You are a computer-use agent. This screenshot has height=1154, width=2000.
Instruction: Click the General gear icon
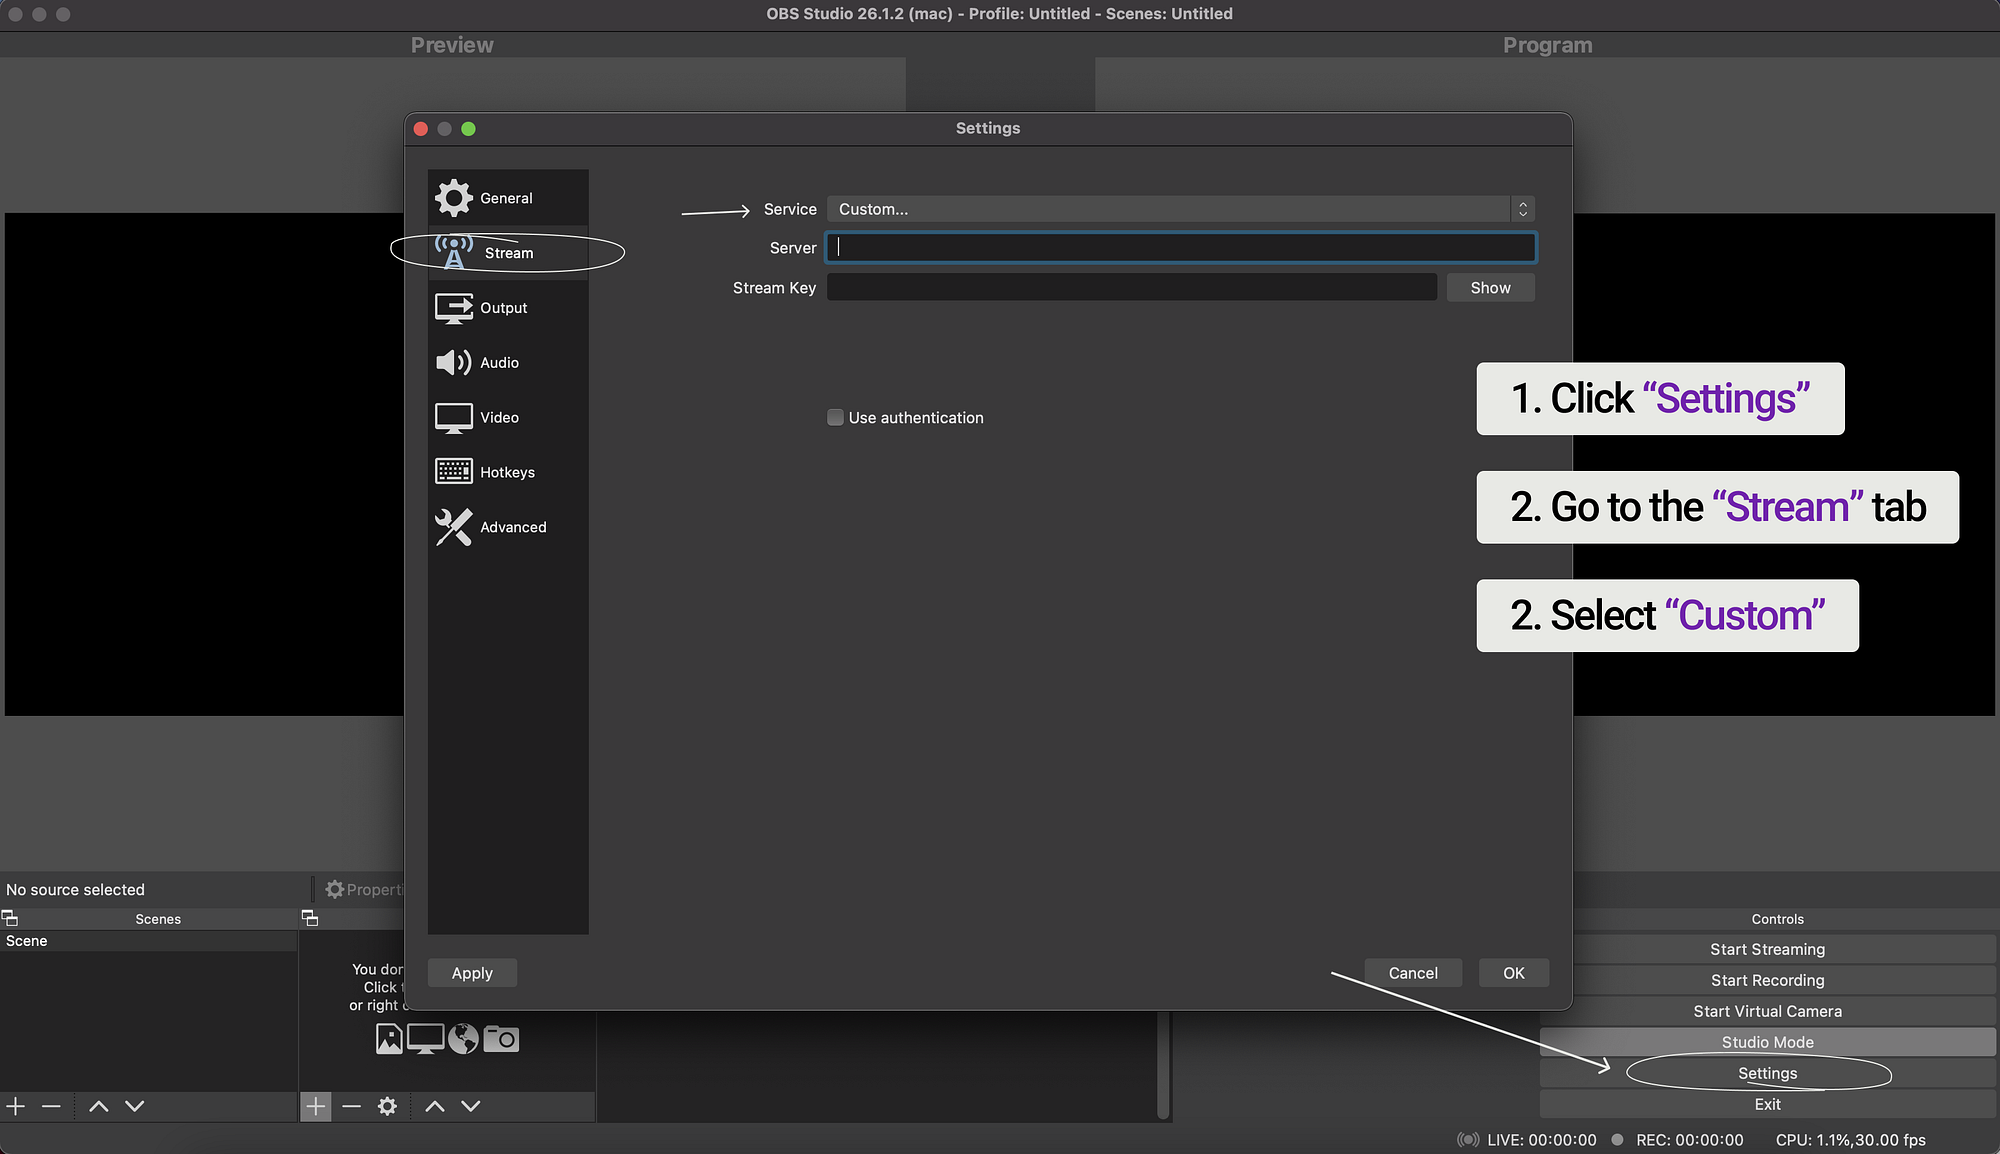(454, 198)
